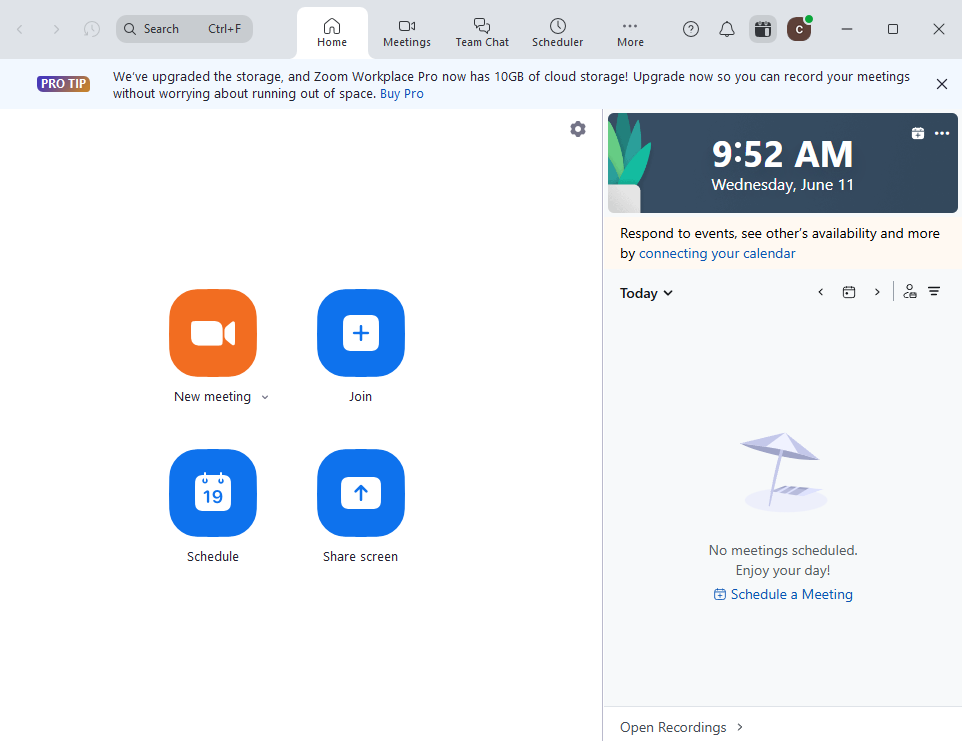Click the connecting your calendar link
Viewport: 962px width, 741px height.
(x=717, y=253)
